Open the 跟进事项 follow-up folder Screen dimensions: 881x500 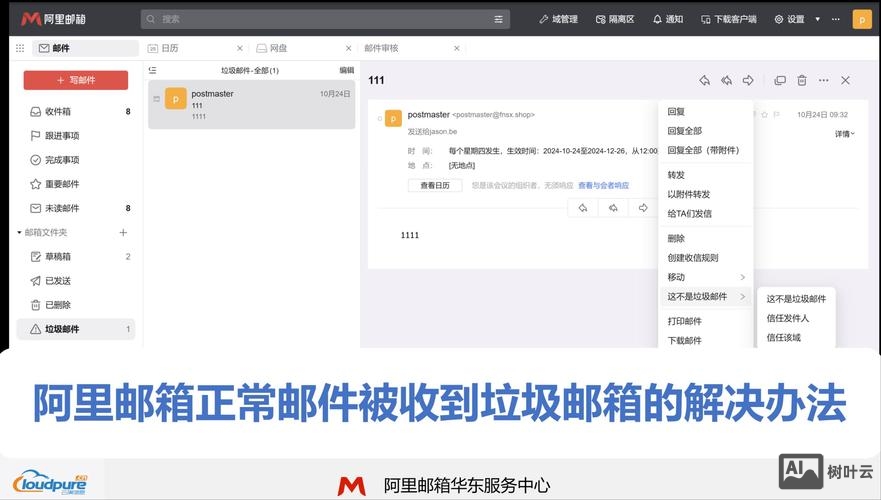pyautogui.click(x=78, y=135)
